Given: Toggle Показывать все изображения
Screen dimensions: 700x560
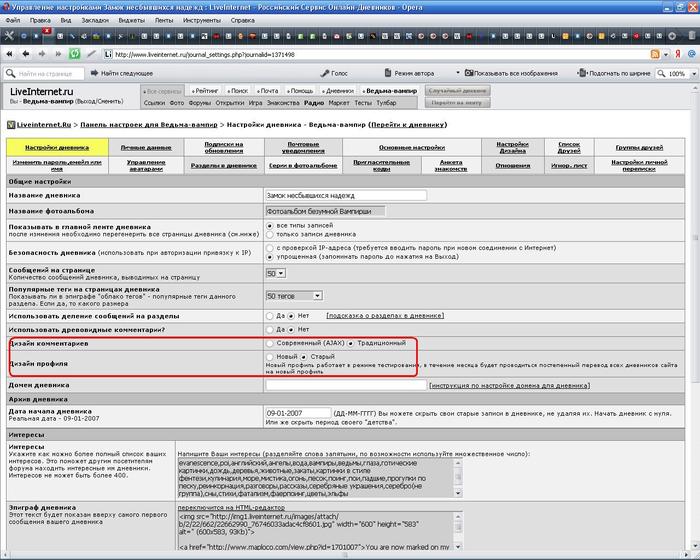Looking at the screenshot, I should 511,73.
